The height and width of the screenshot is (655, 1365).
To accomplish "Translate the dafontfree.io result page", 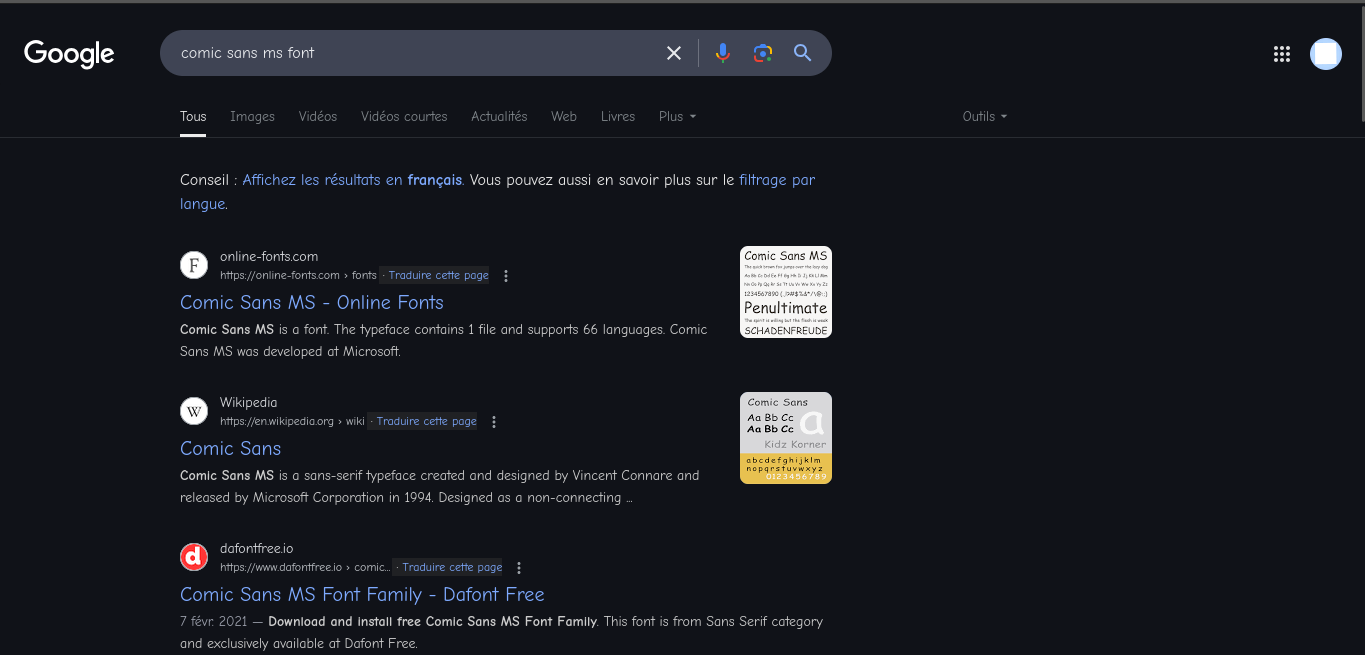I will 452,568.
